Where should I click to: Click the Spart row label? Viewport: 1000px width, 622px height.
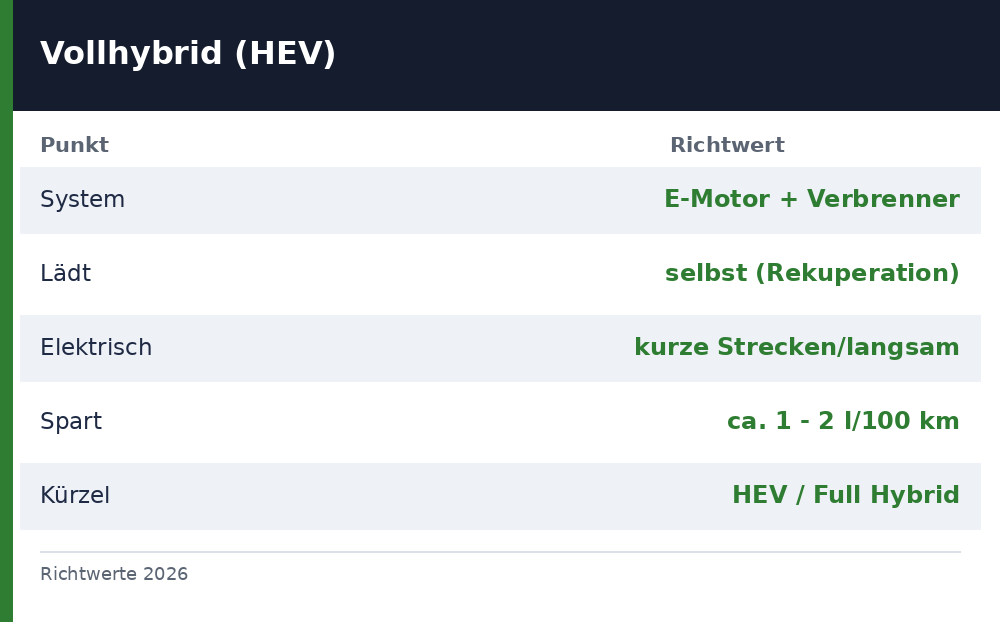point(71,422)
